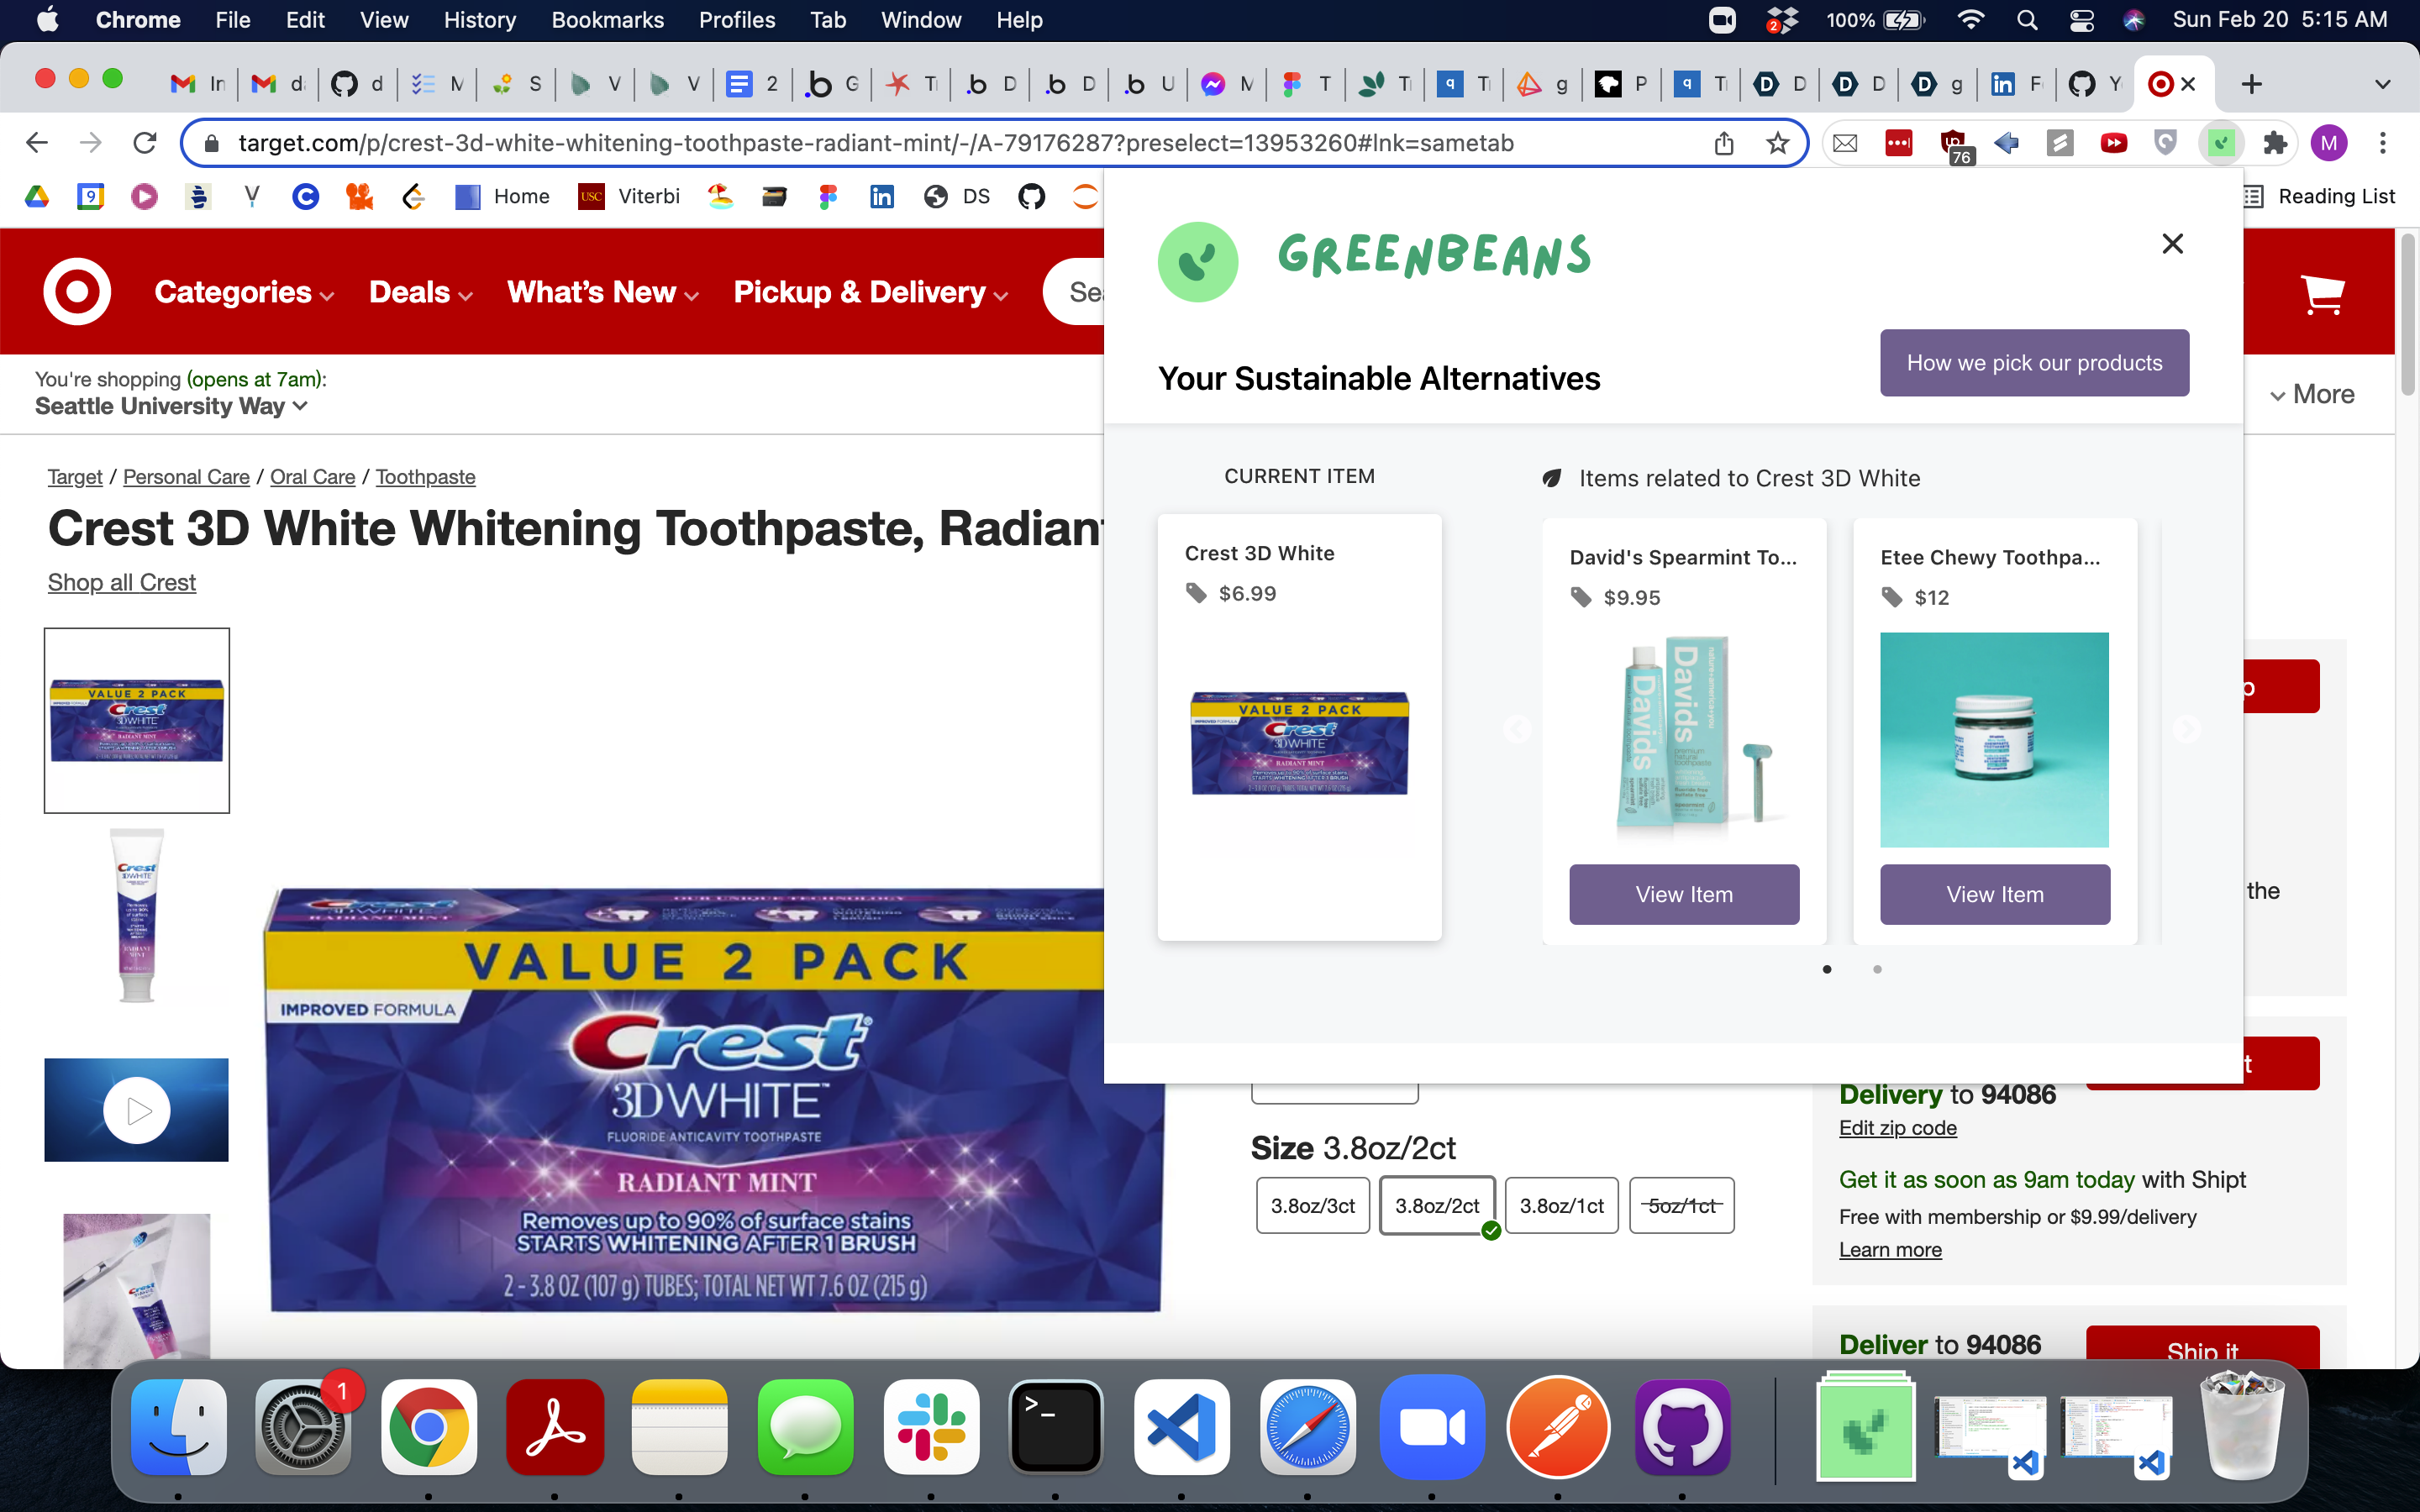This screenshot has height=1512, width=2420.
Task: Click the Target bullseye logo
Action: pos(77,292)
